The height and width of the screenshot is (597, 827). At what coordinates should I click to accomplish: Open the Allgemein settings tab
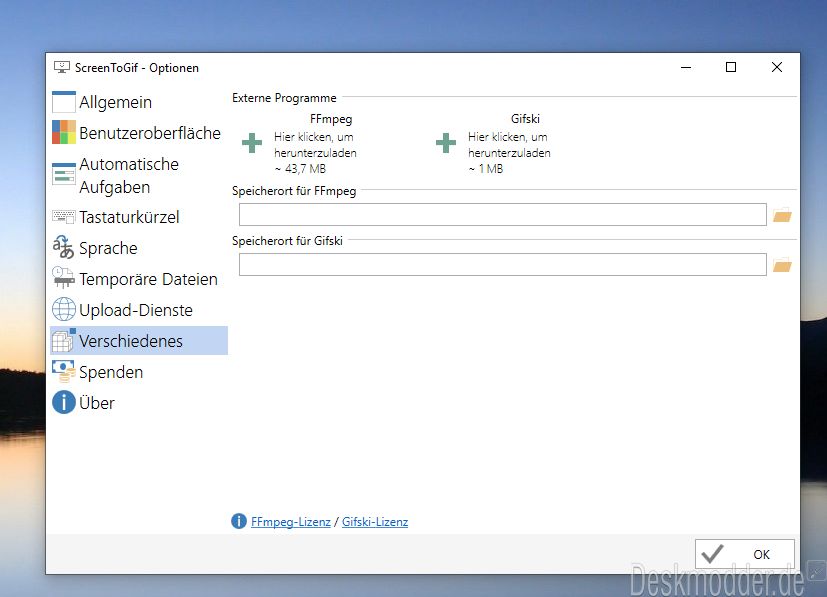click(x=116, y=102)
